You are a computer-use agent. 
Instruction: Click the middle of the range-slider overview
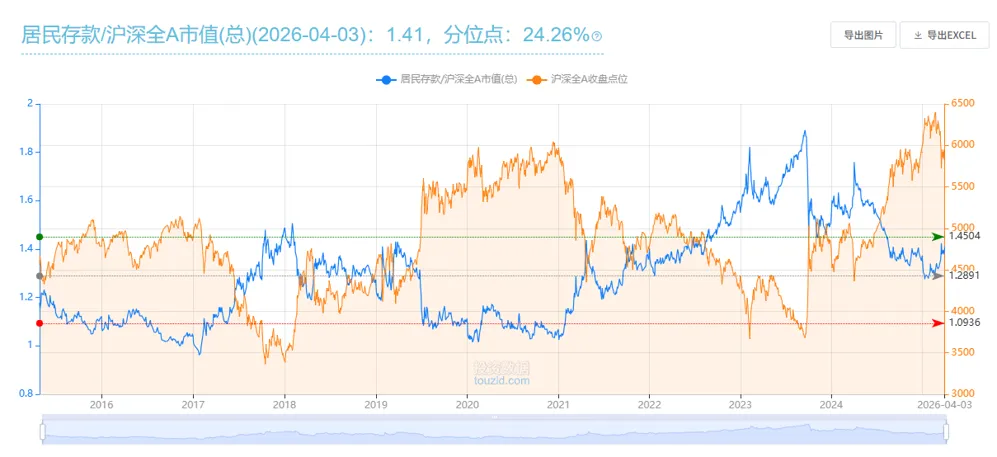pyautogui.click(x=494, y=432)
